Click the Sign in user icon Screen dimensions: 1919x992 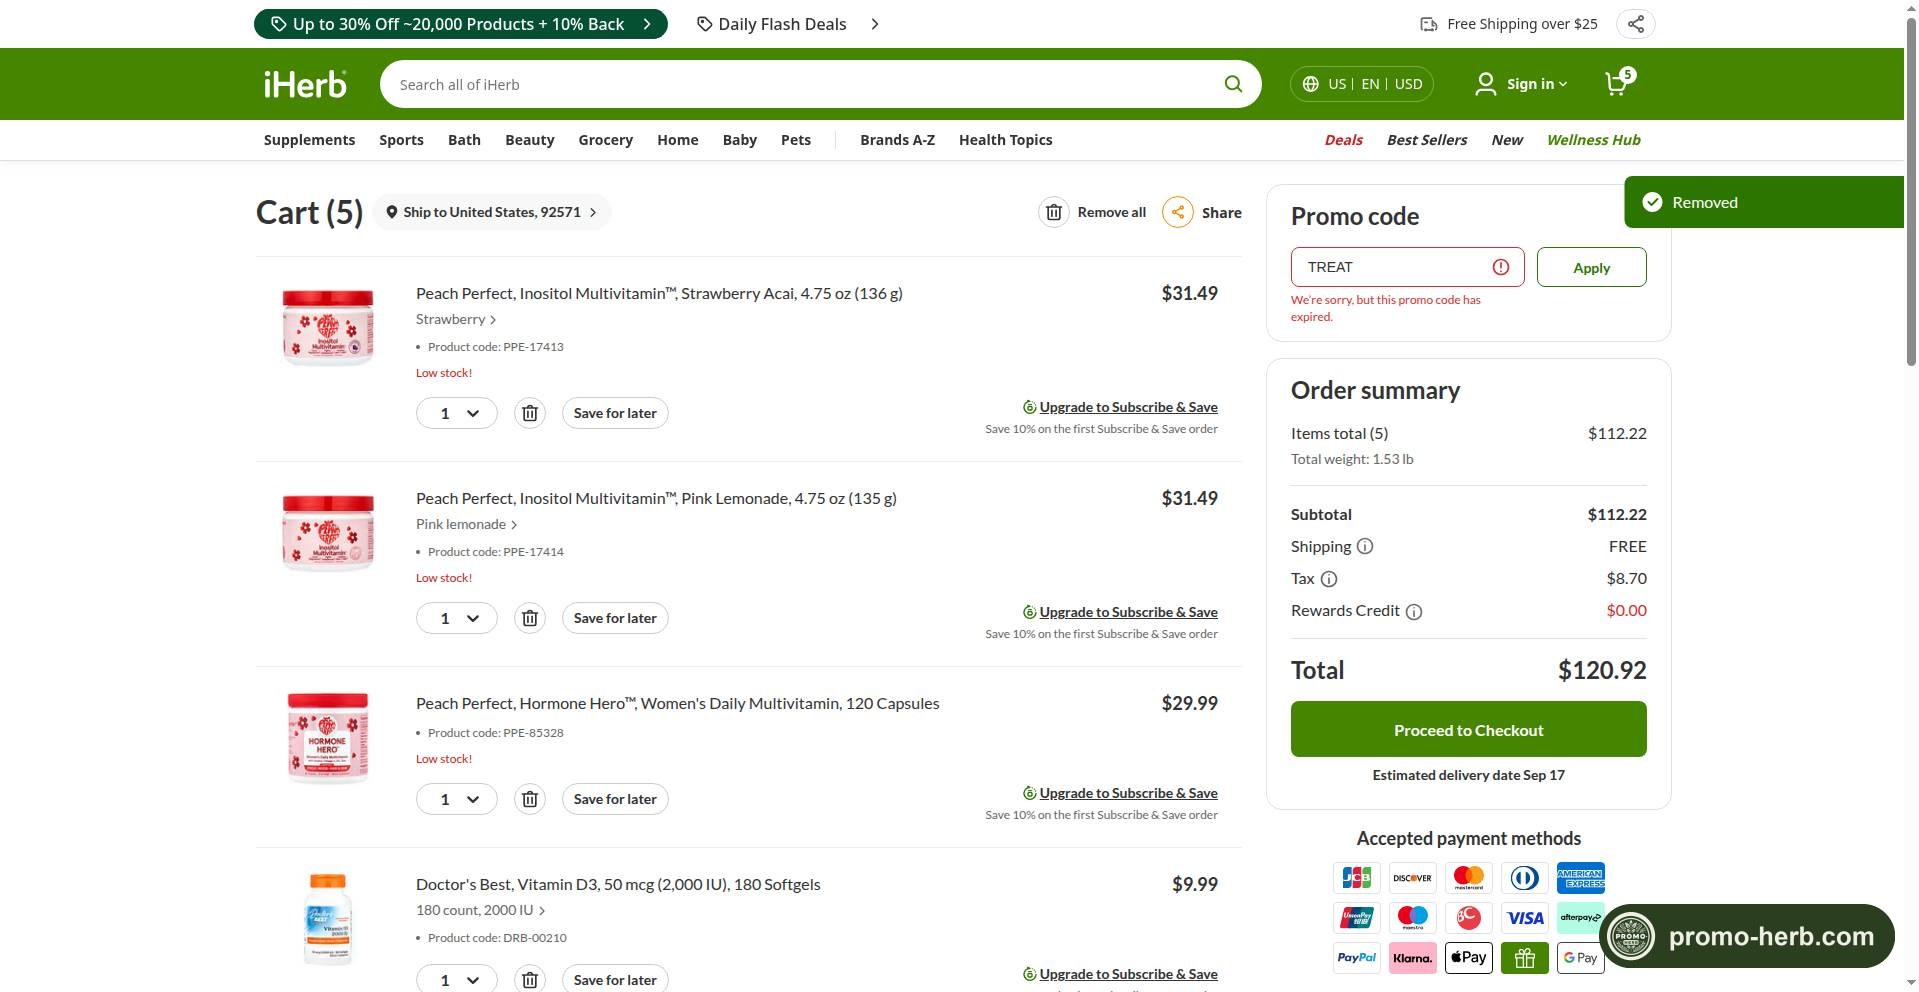click(1485, 84)
